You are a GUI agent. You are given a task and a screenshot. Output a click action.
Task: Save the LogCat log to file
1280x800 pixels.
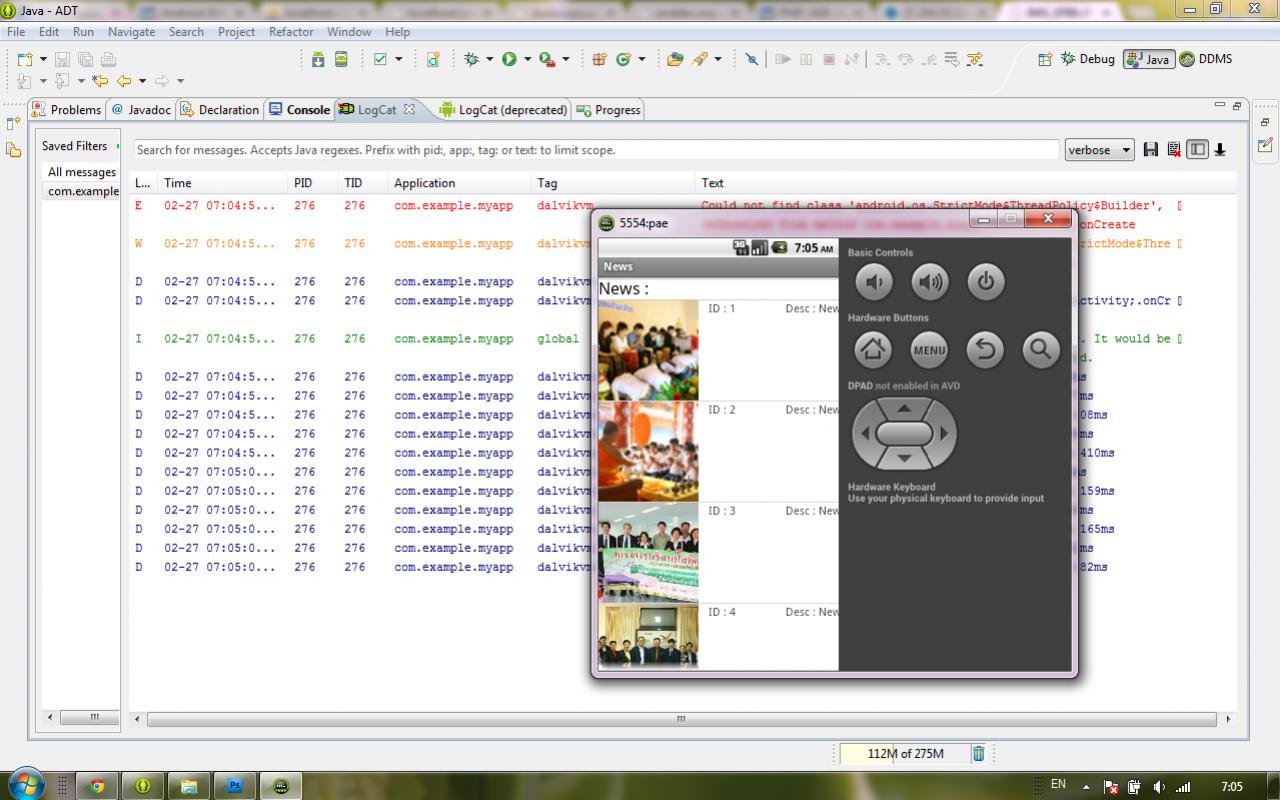coord(1151,150)
